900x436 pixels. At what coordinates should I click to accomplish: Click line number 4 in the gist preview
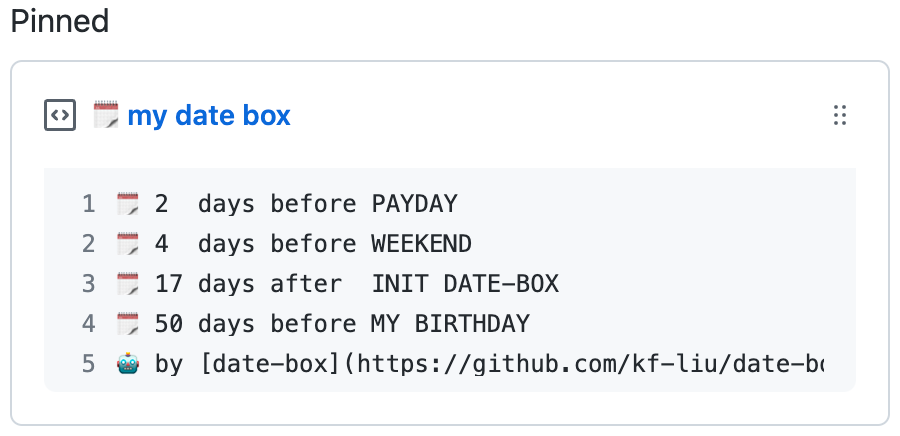88,325
